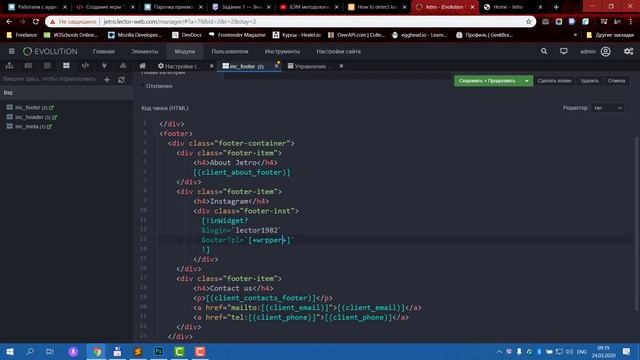Open the DevDocs bookmark
This screenshot has width=640, height=360.
(x=187, y=35)
